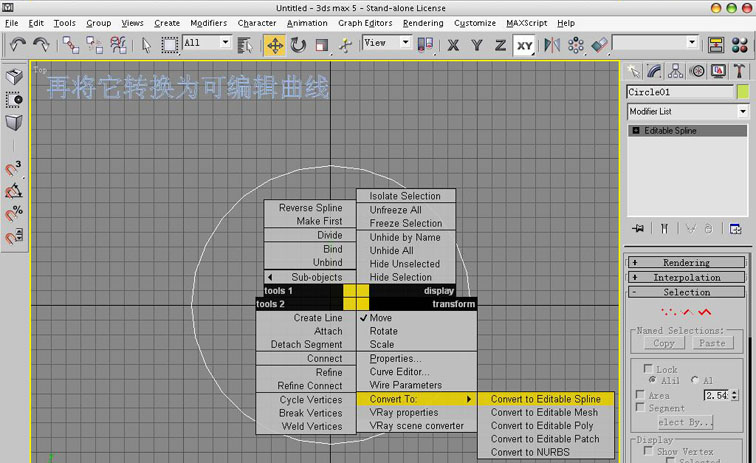Open the Utilities hammer panel tab
Screen dimensions: 756x463
point(739,72)
